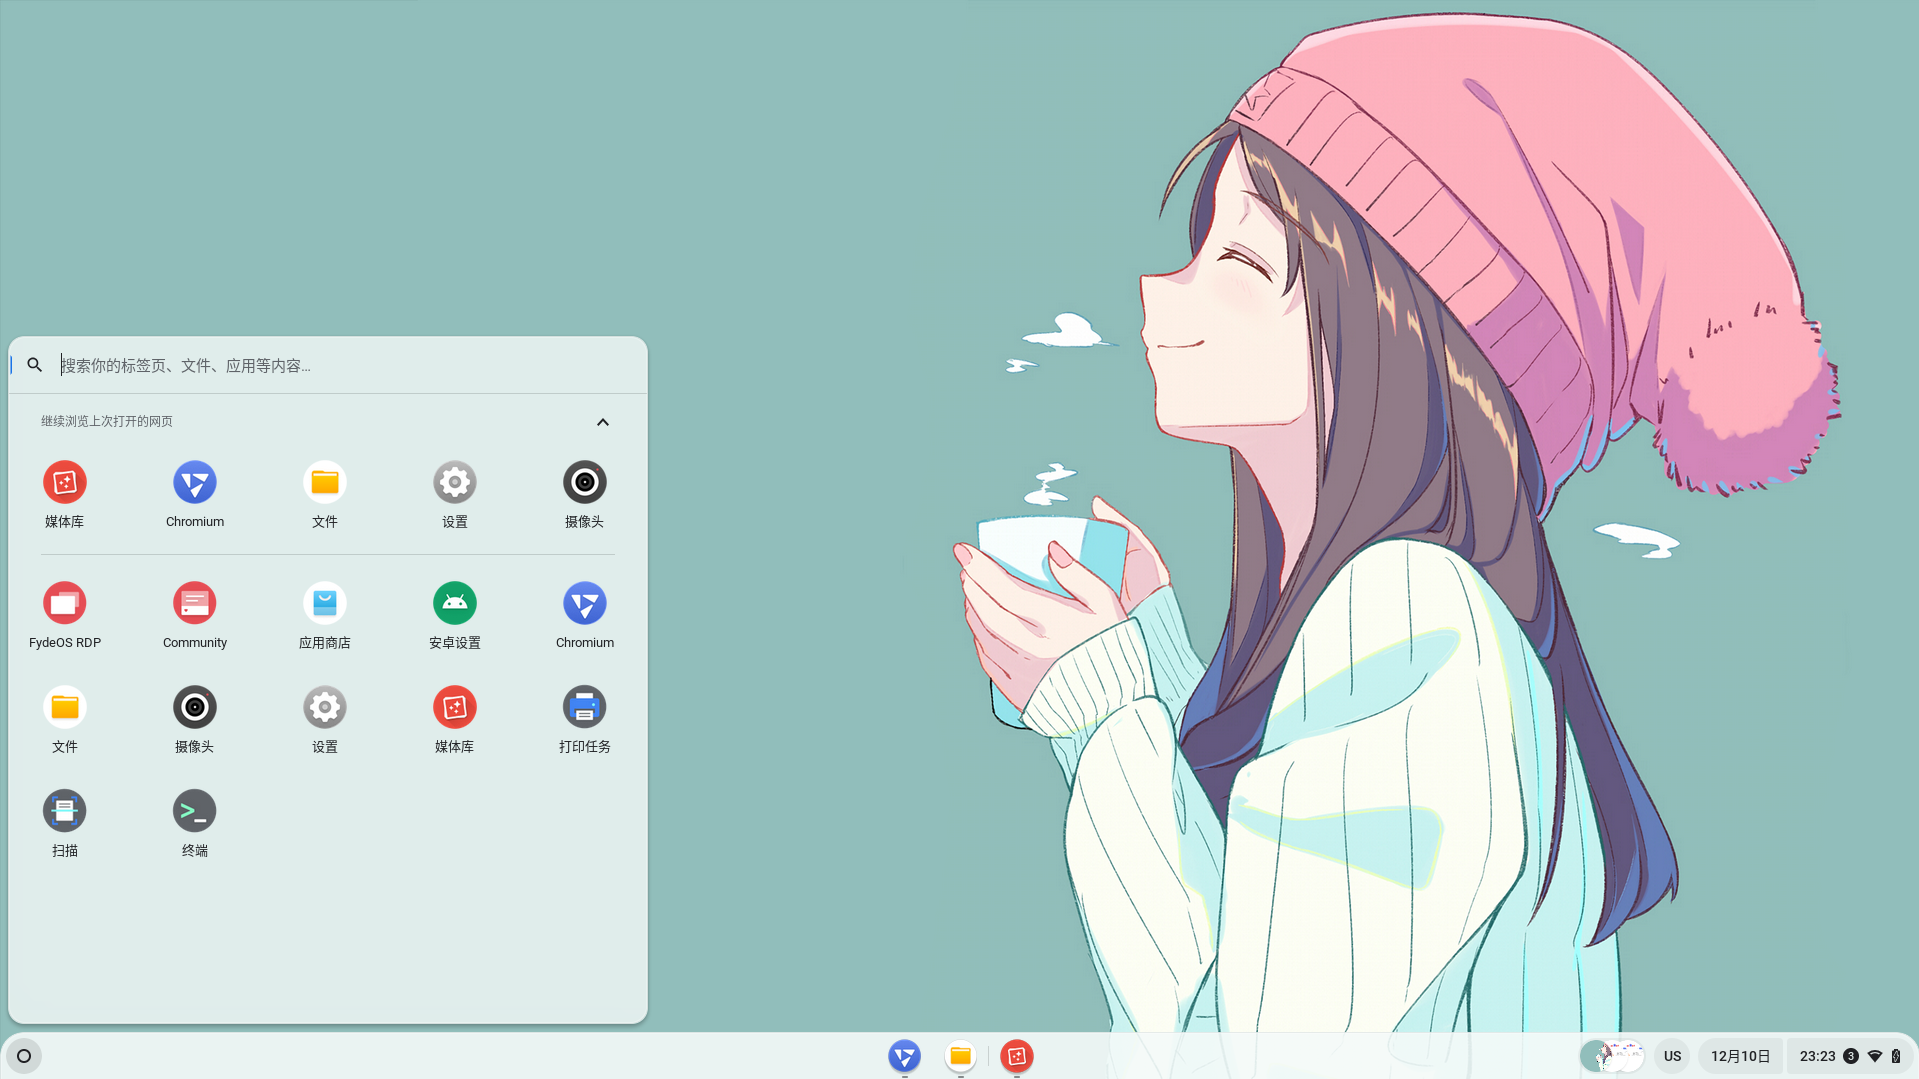The height and width of the screenshot is (1079, 1919).
Task: Open the US input method switcher
Action: pyautogui.click(x=1672, y=1056)
